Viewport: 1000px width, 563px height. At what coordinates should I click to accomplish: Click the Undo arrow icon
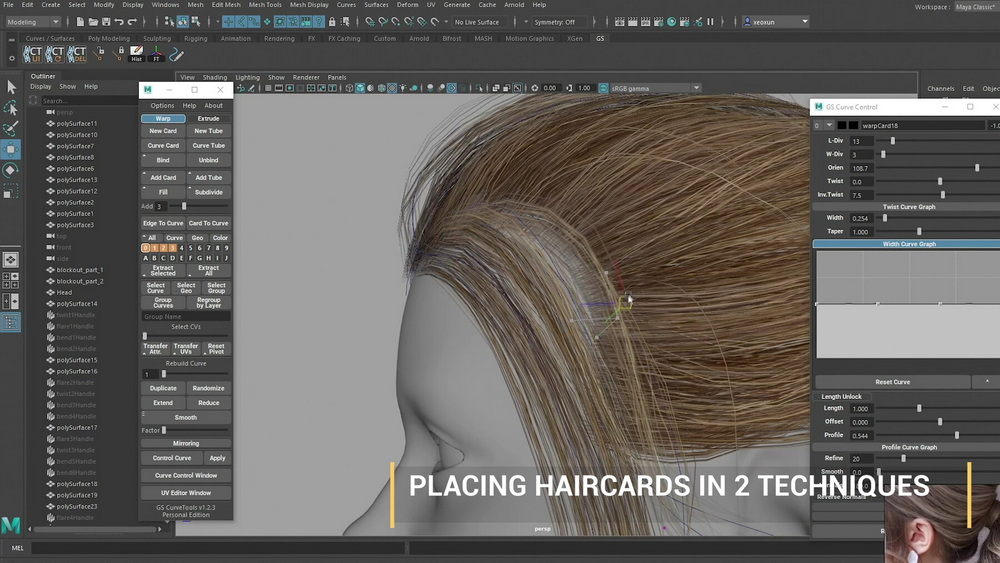[119, 22]
